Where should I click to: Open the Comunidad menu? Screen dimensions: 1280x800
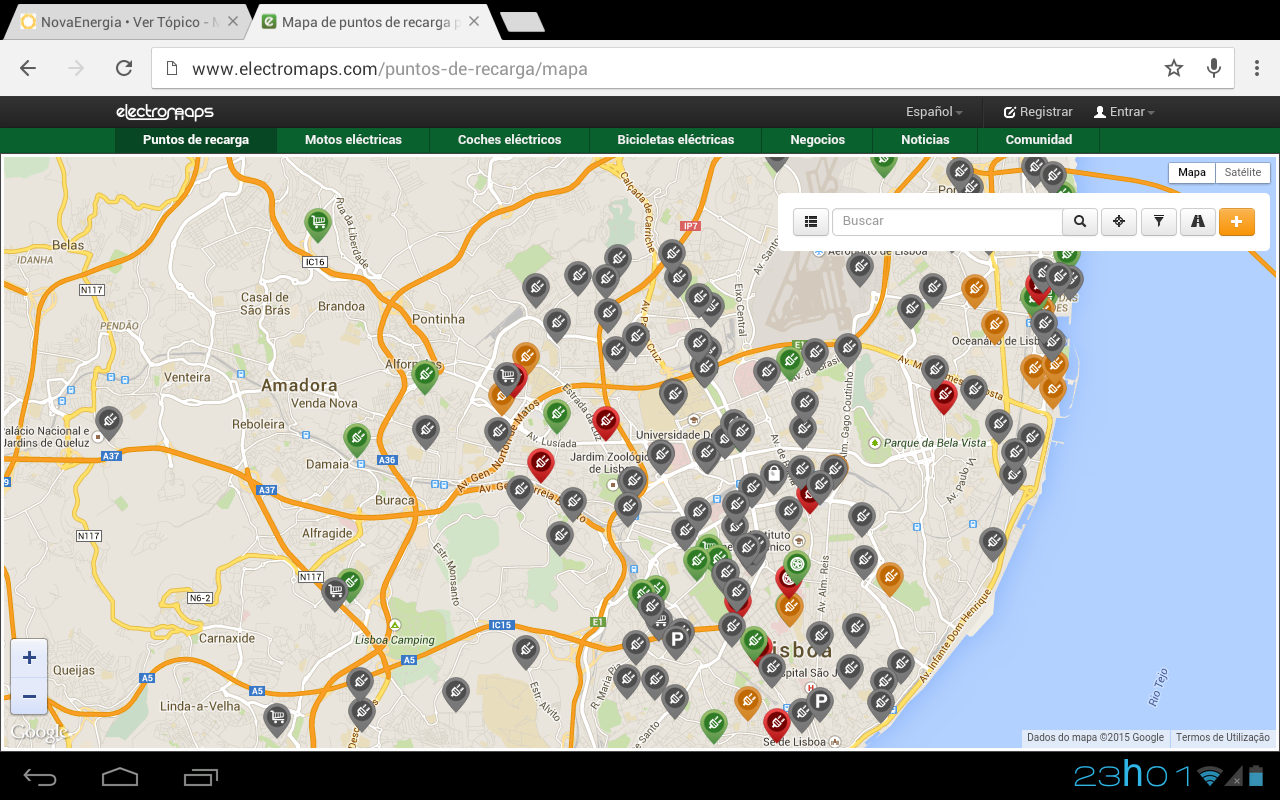pyautogui.click(x=1039, y=140)
